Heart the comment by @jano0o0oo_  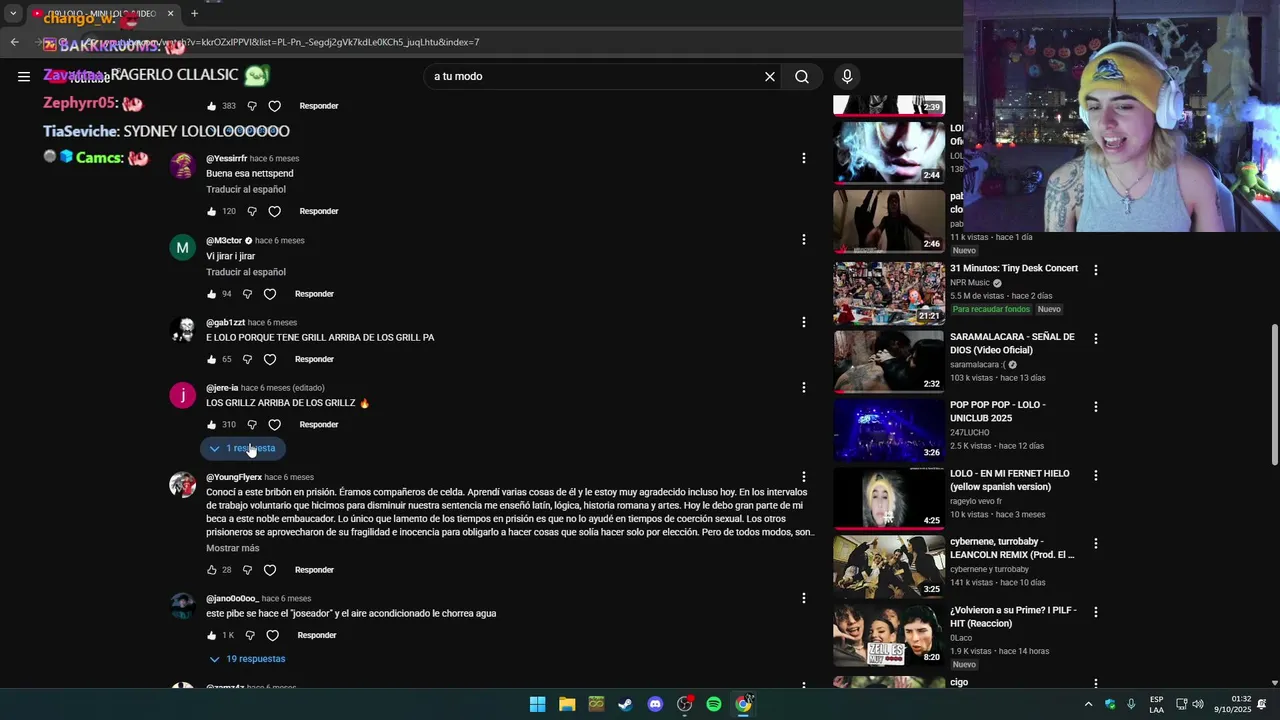coord(273,635)
